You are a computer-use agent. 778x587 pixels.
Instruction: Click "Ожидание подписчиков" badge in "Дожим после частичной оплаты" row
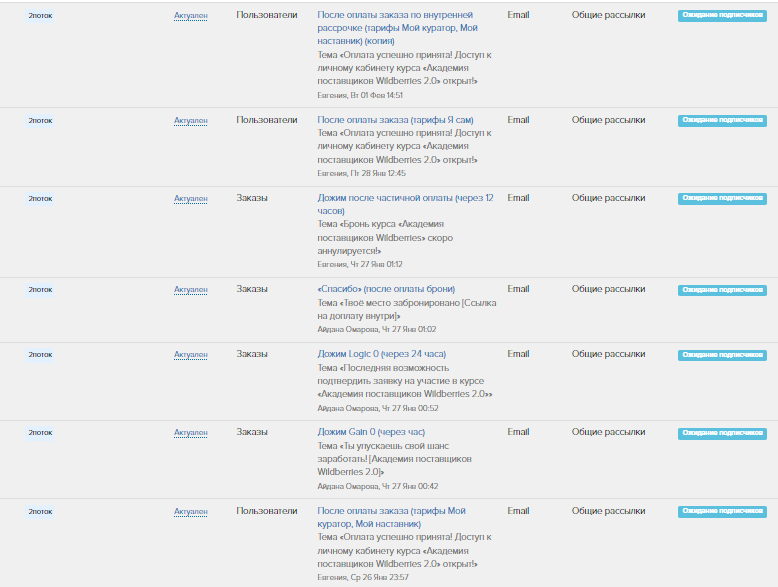(722, 199)
